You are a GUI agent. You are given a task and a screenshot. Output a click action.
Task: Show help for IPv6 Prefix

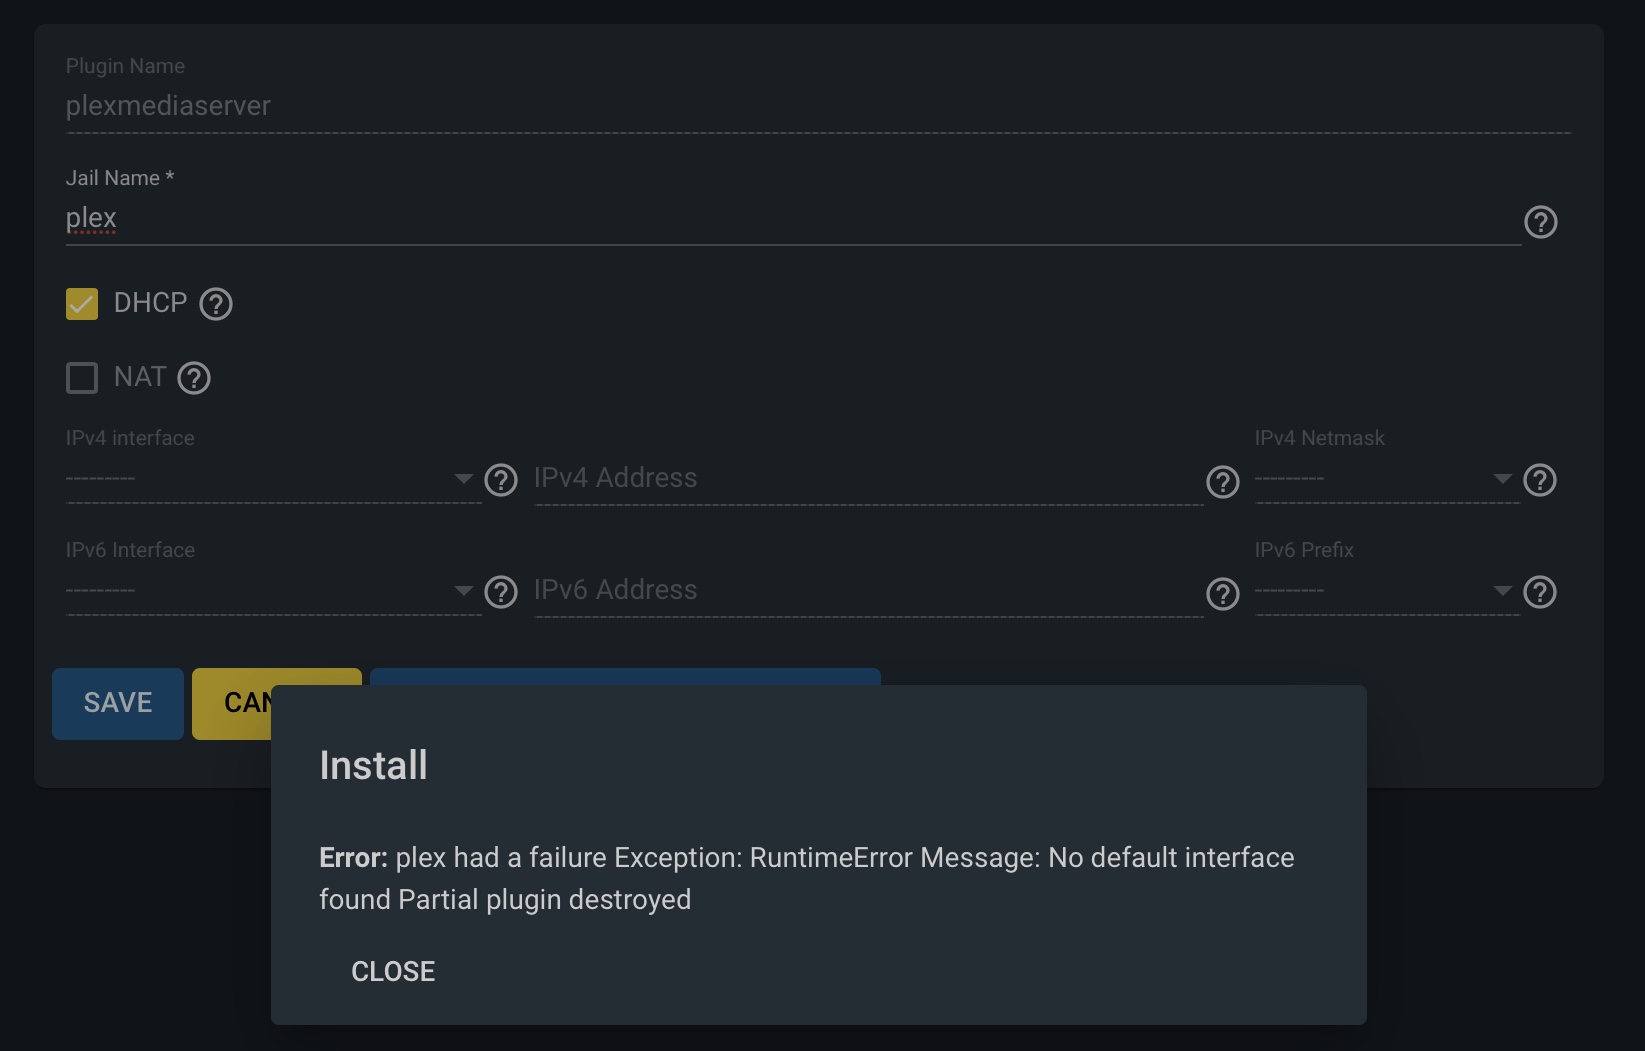pos(1540,592)
